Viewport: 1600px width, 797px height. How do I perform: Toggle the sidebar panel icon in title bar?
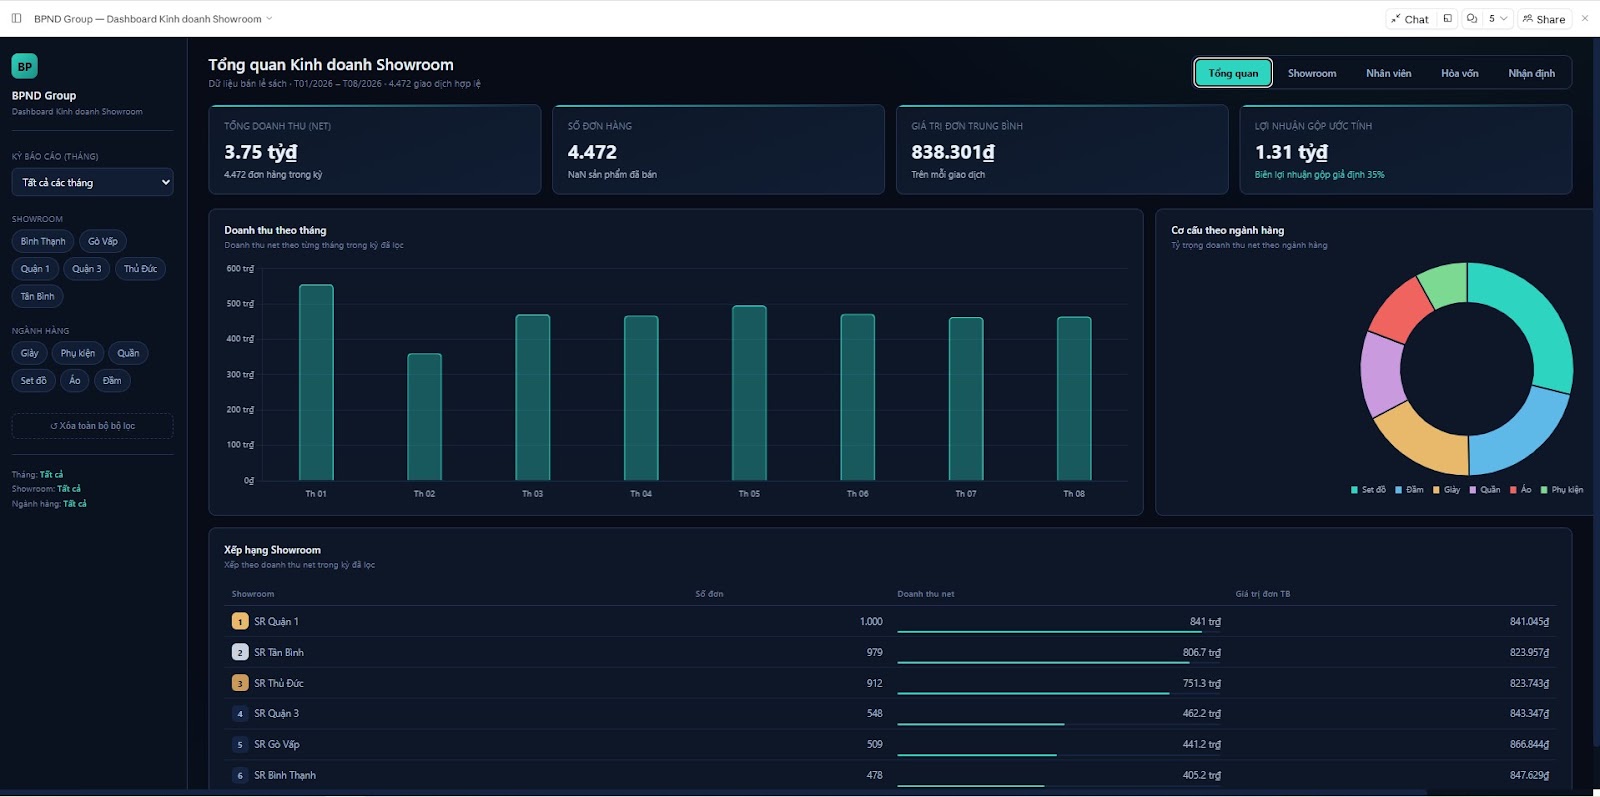16,18
